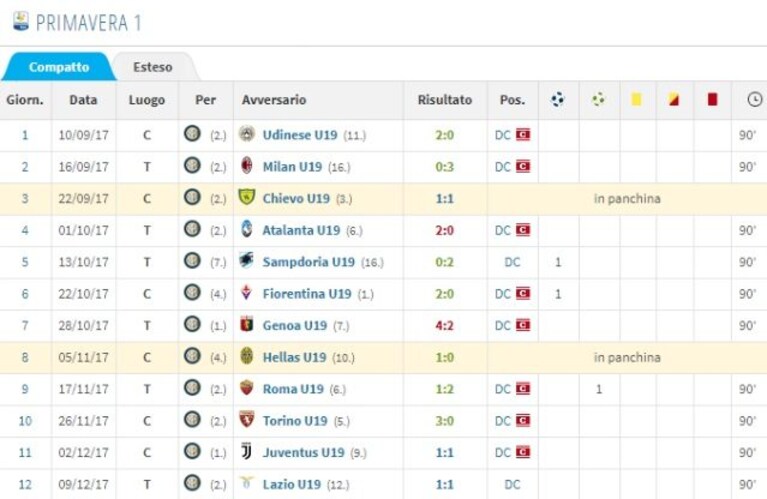767x499 pixels.
Task: Click the Inter crest in Milan U19 row
Action: [x=192, y=165]
